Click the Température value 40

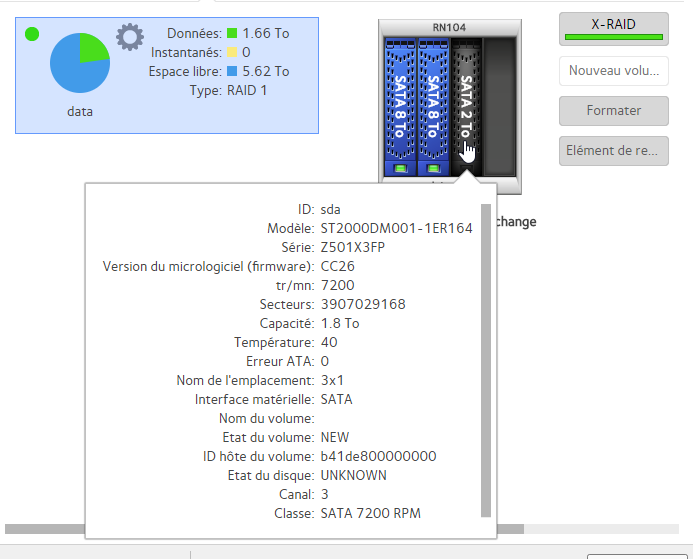click(x=329, y=342)
